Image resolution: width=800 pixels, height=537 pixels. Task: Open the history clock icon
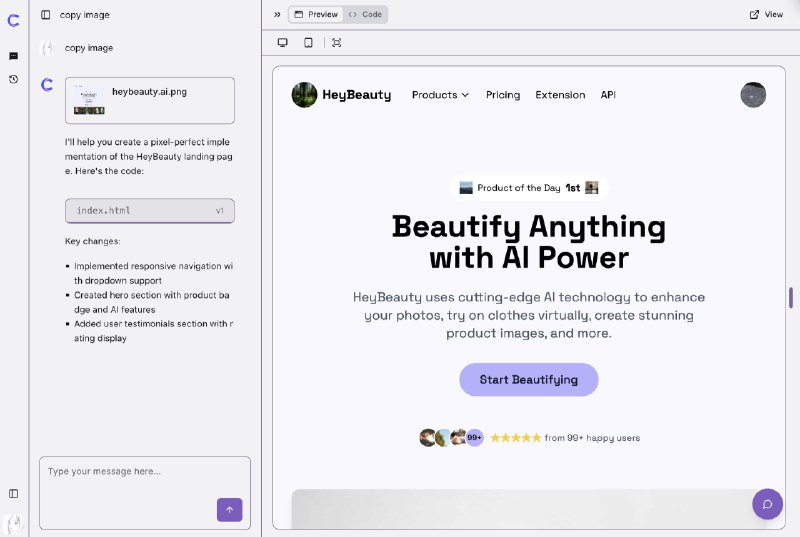coord(14,79)
